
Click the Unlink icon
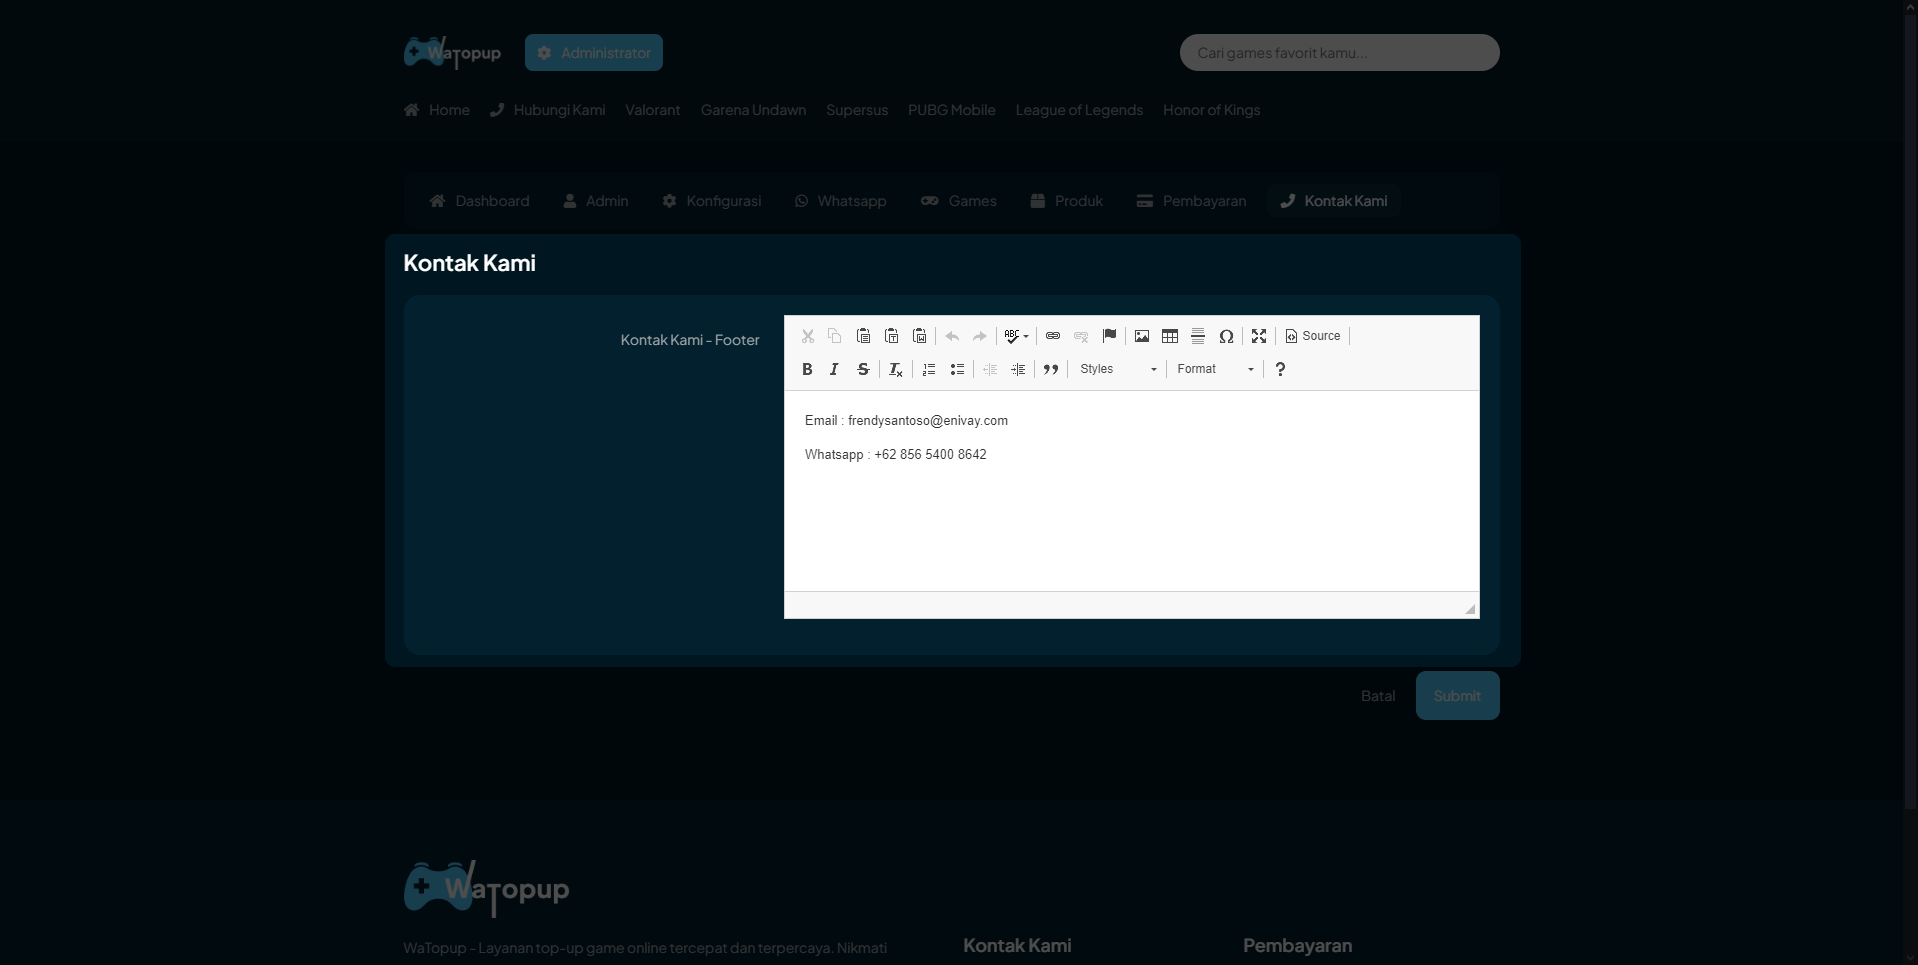coord(1081,336)
